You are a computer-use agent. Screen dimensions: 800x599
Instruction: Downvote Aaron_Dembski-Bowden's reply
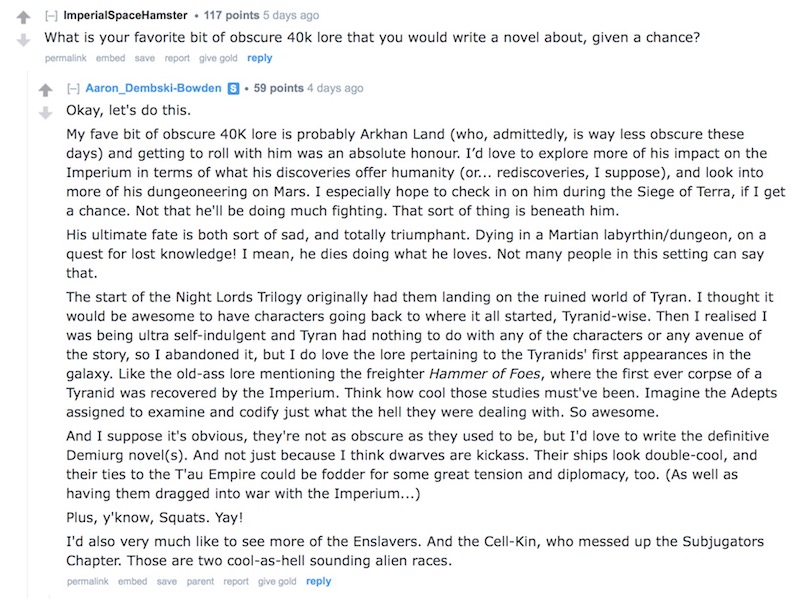tap(45, 113)
